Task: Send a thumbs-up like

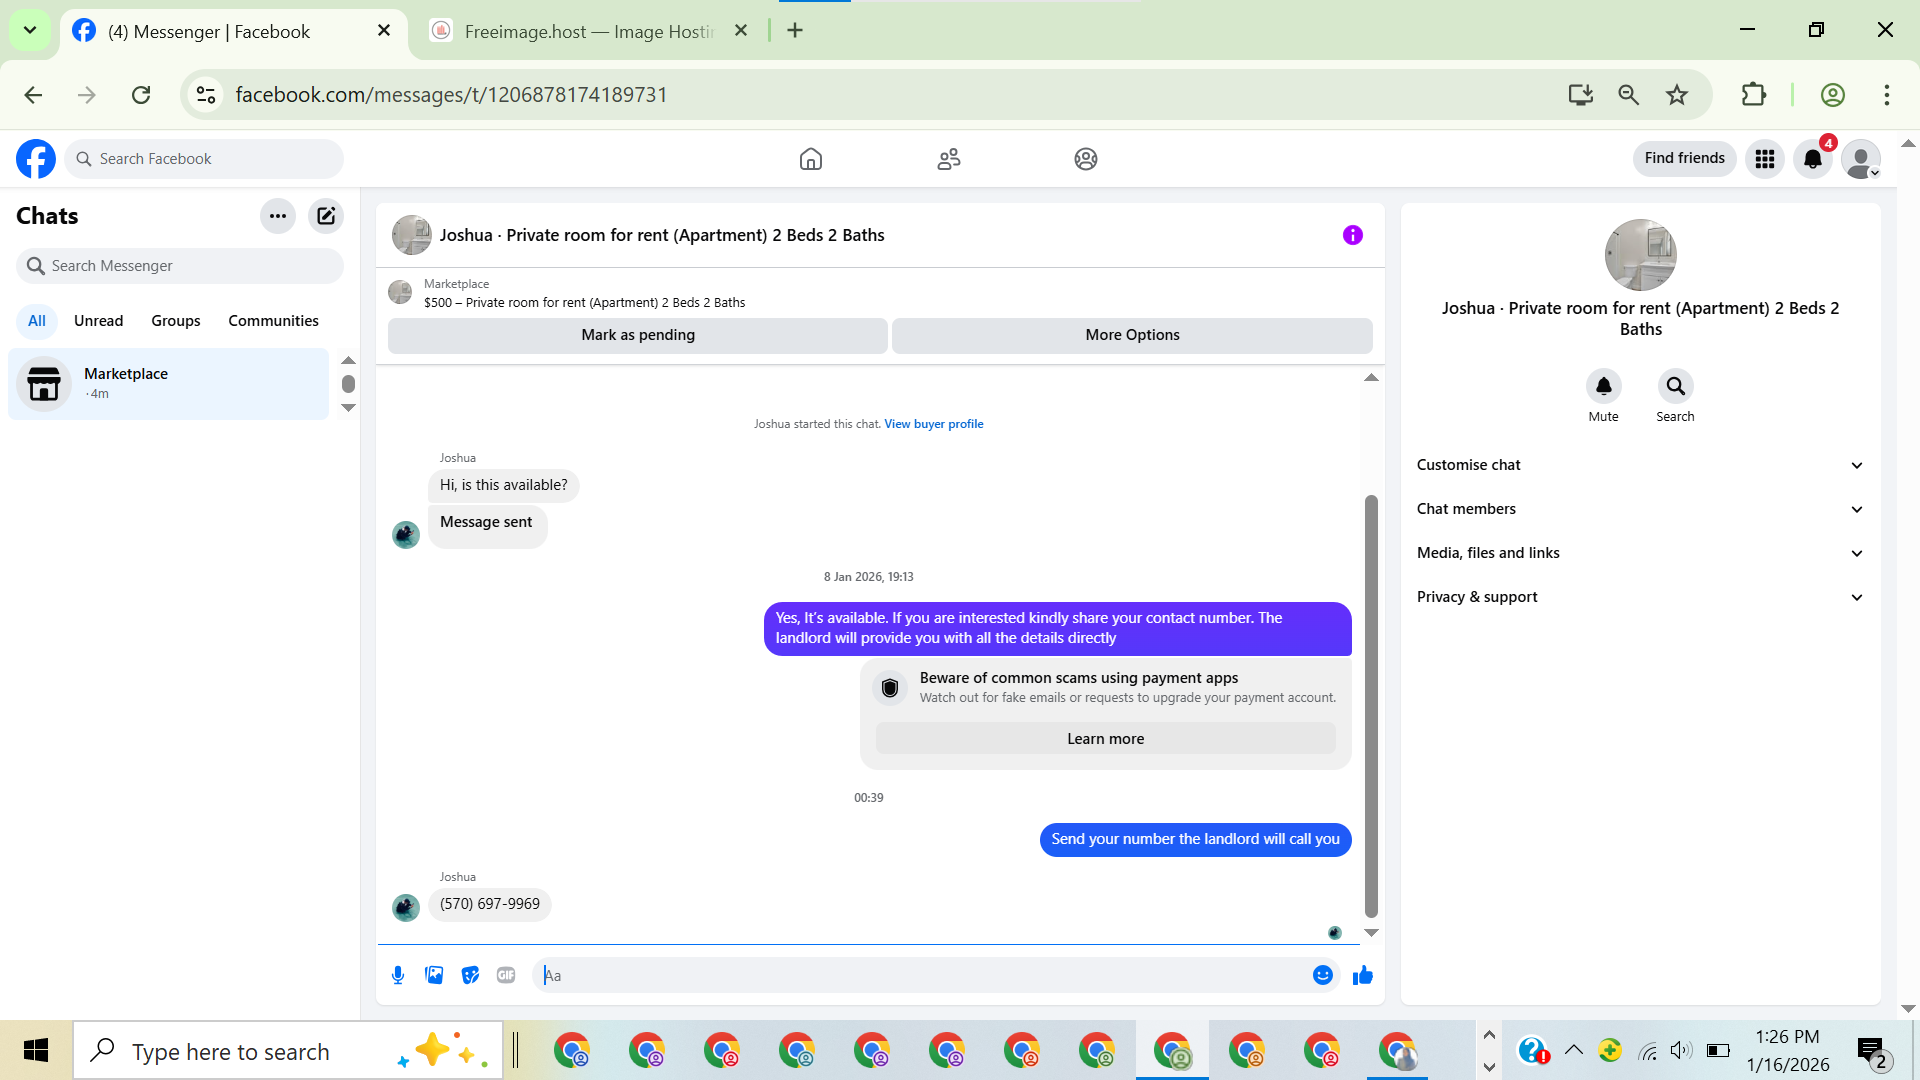Action: tap(1362, 975)
